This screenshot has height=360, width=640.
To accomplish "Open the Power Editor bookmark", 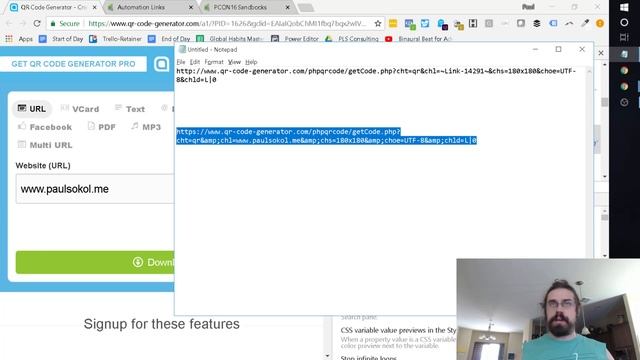I will click(296, 39).
